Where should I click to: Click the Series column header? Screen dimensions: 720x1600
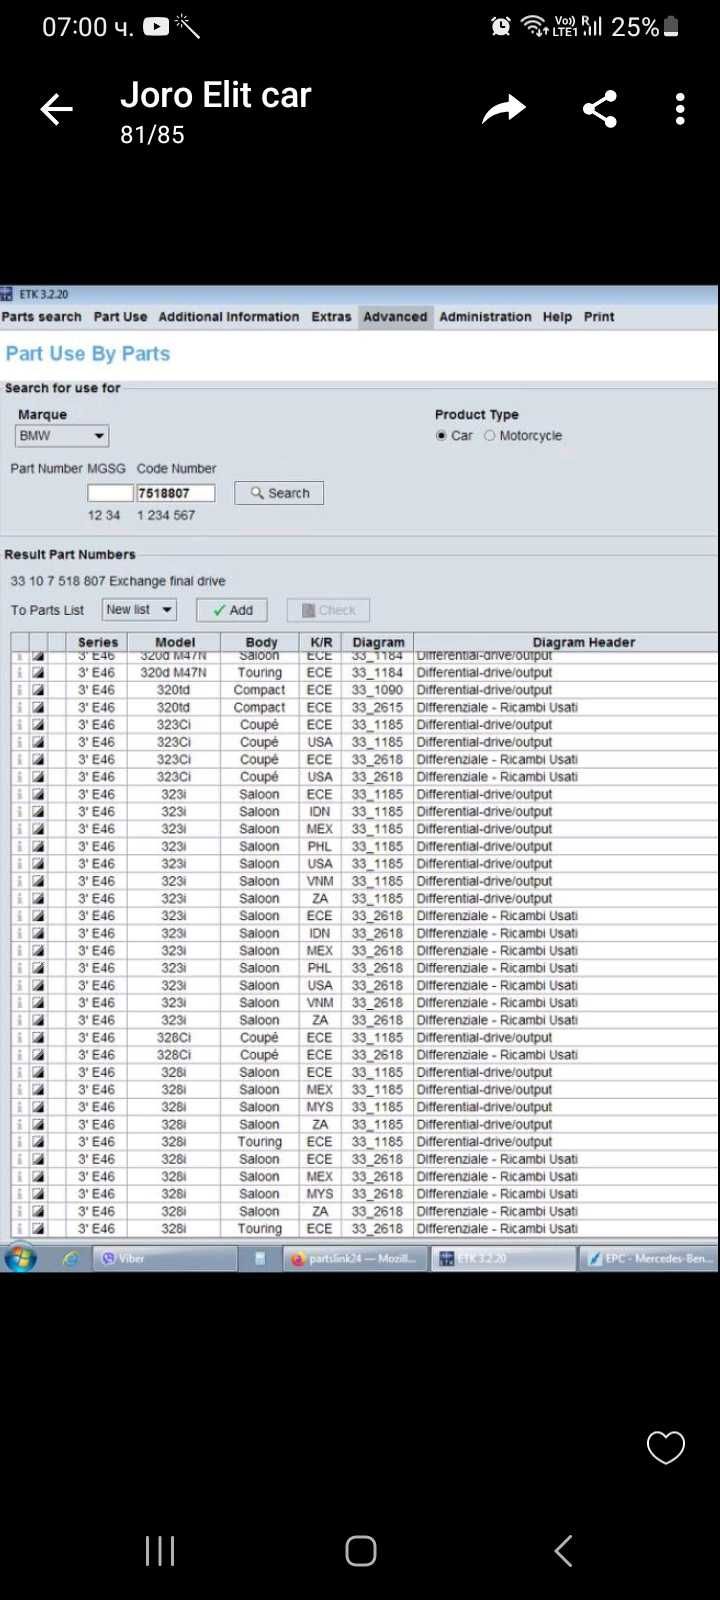click(98, 642)
